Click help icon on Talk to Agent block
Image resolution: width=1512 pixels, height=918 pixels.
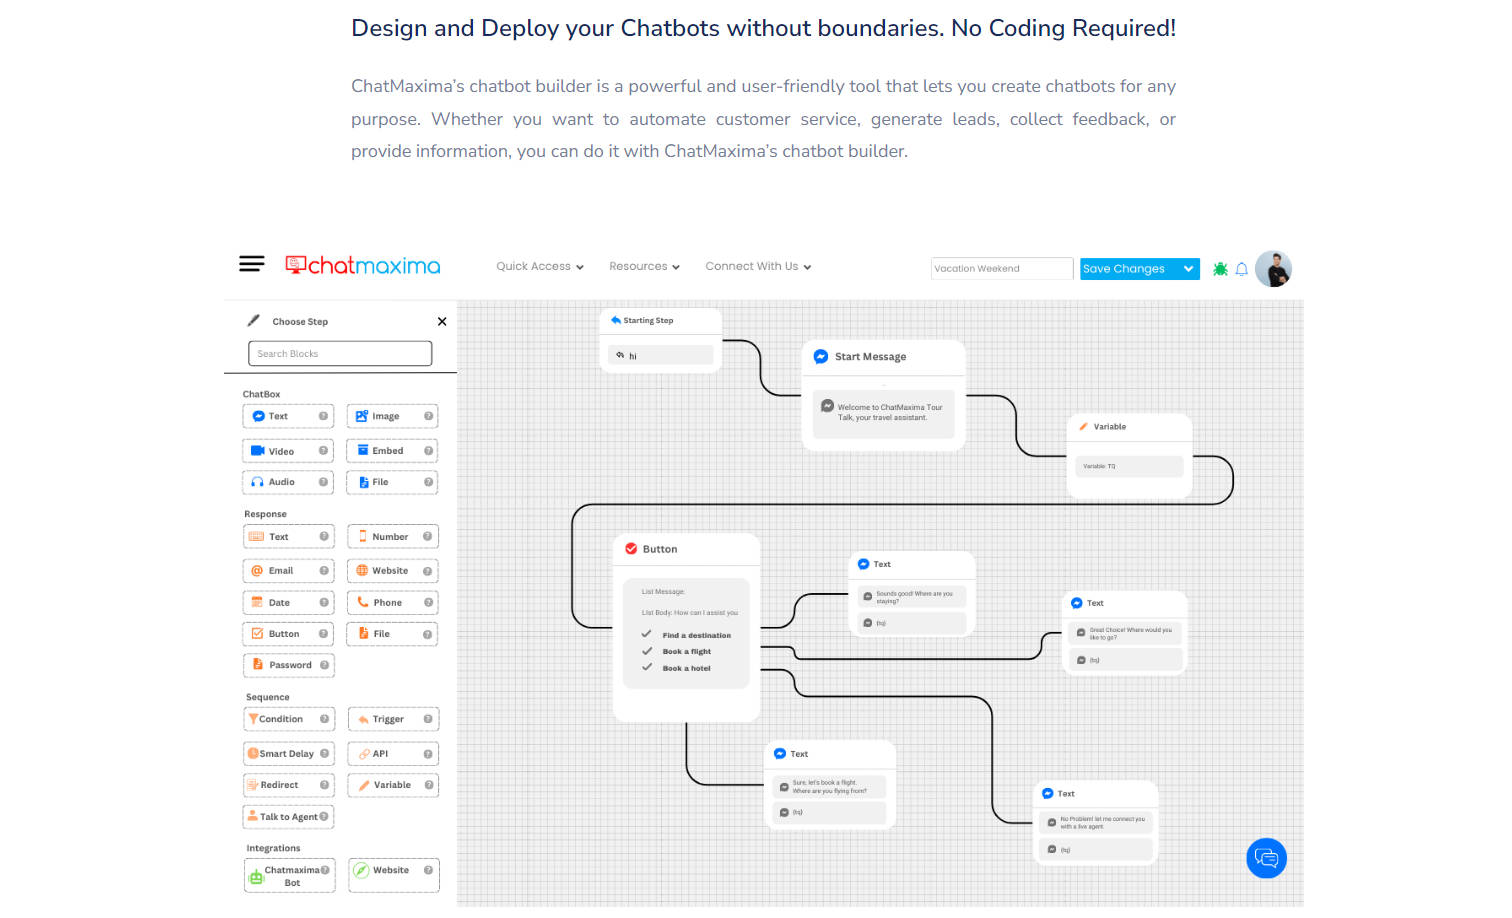tap(323, 817)
